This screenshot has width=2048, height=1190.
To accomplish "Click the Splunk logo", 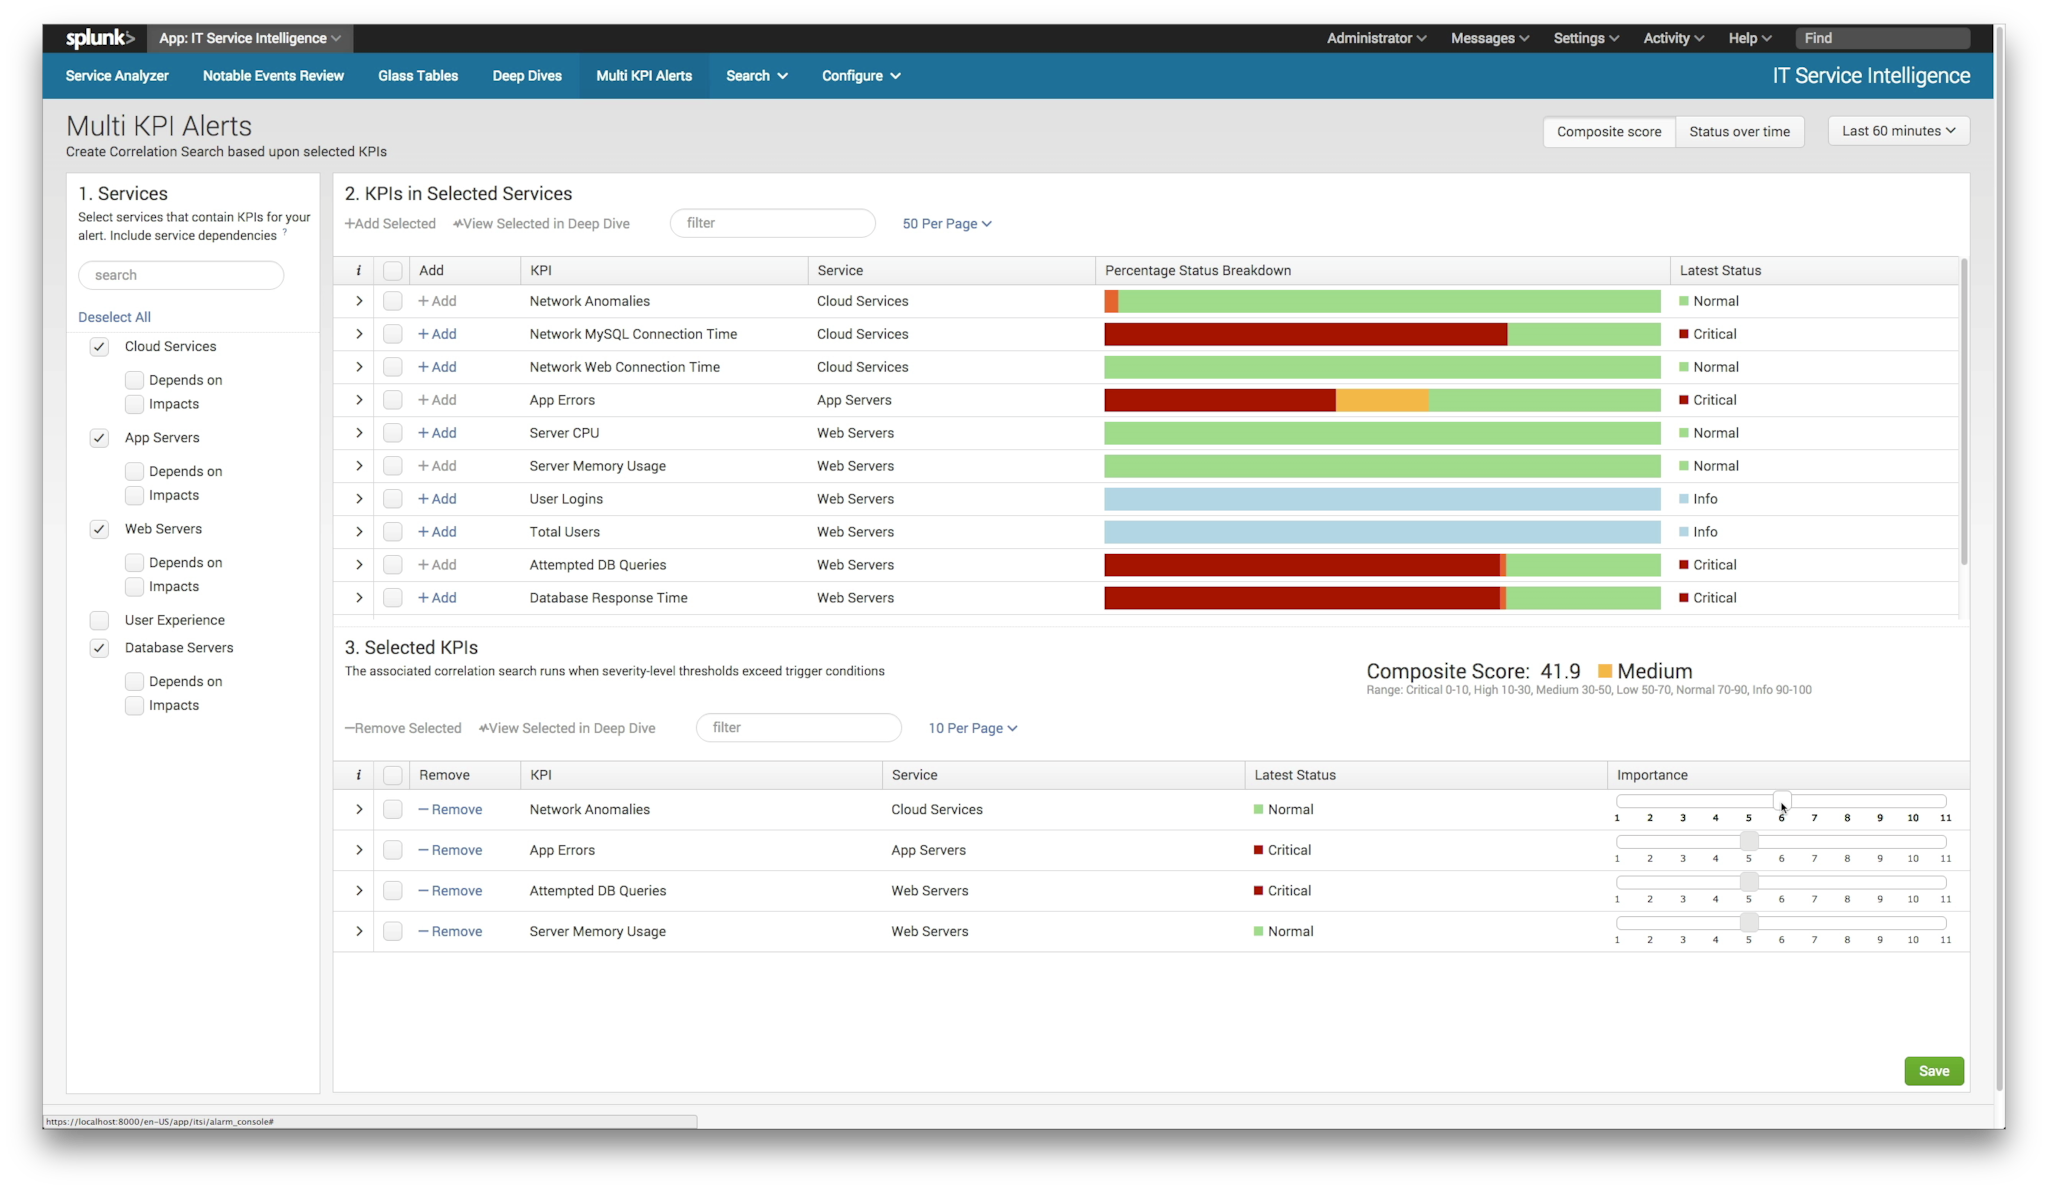I will [100, 38].
